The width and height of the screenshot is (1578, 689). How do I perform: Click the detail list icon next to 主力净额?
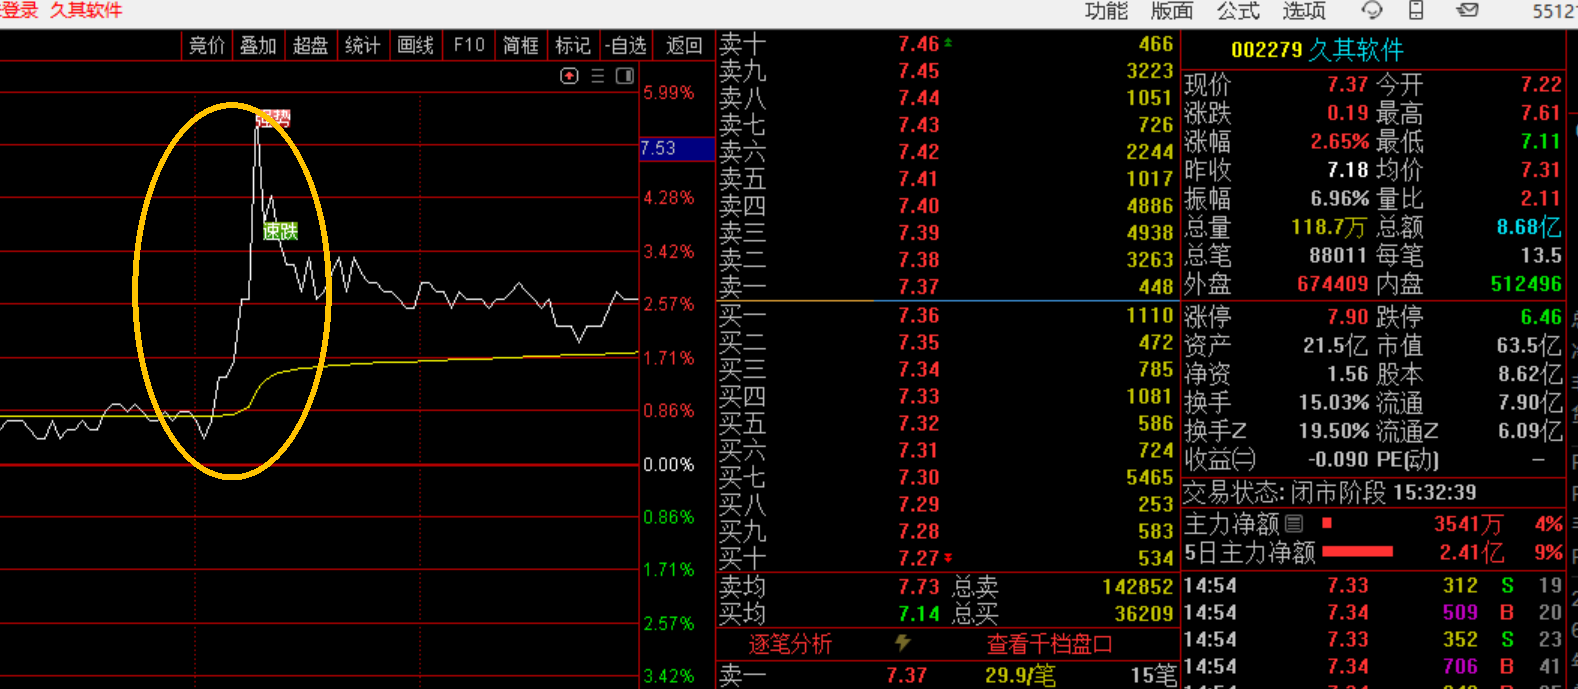[x=1294, y=523]
